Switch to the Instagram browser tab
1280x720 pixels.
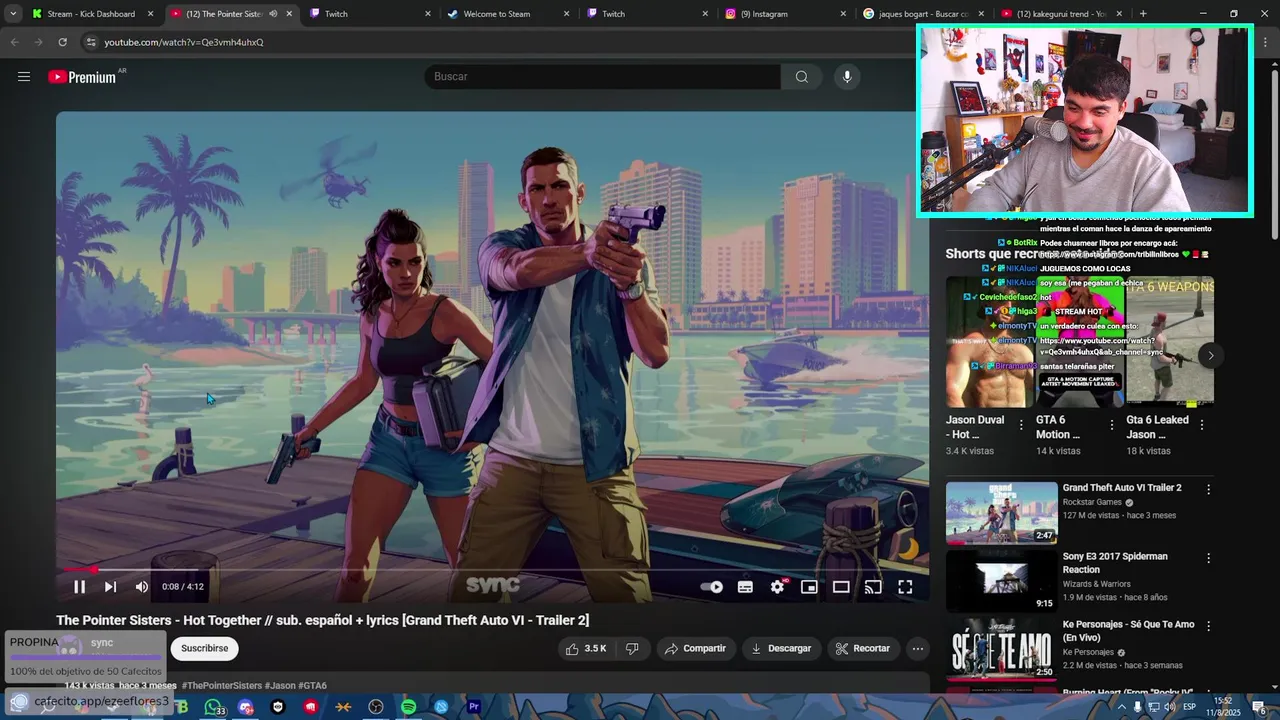click(783, 14)
